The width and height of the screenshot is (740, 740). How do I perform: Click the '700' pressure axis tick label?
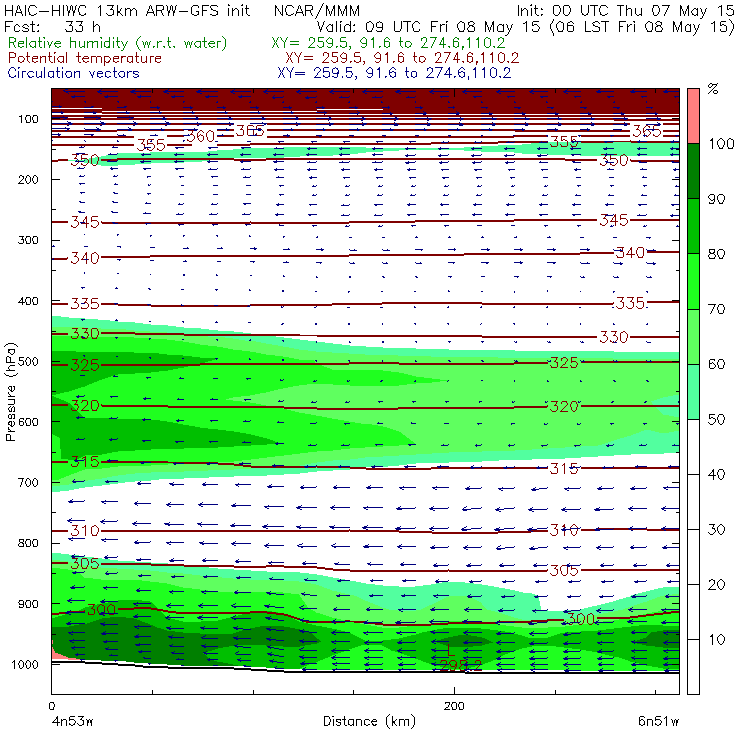tap(28, 482)
